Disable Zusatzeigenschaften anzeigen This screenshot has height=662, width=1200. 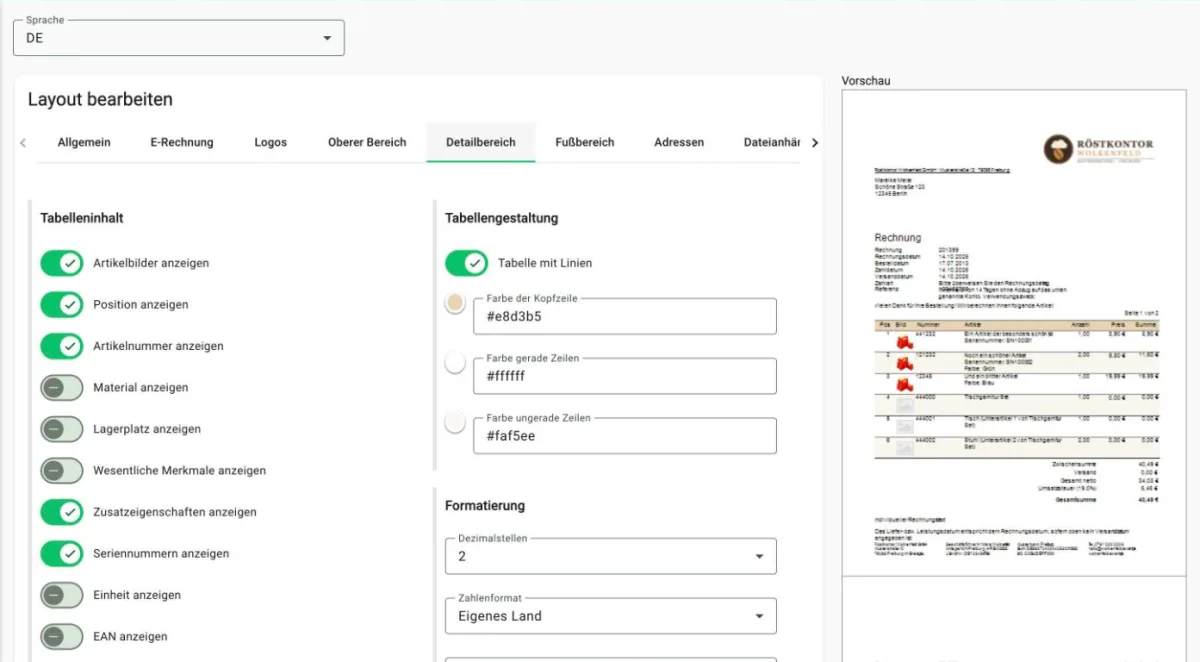[62, 512]
